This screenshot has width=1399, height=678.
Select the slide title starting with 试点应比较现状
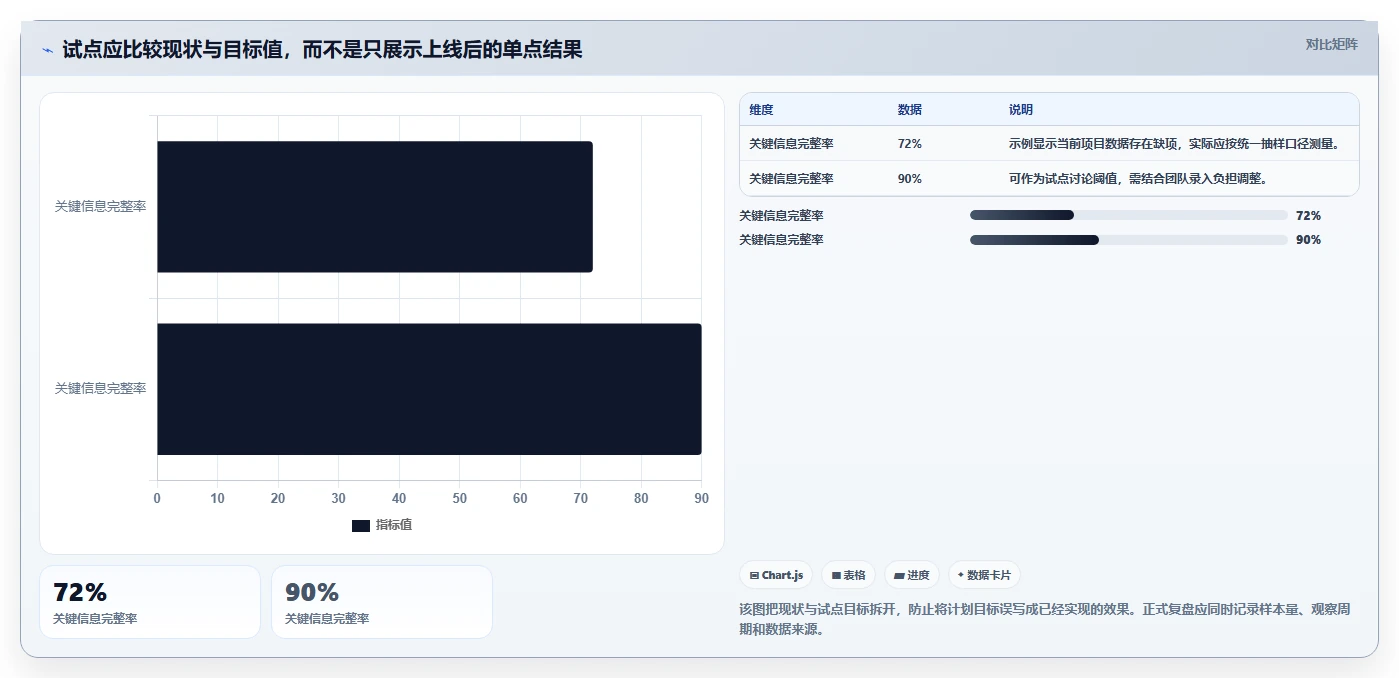point(322,49)
